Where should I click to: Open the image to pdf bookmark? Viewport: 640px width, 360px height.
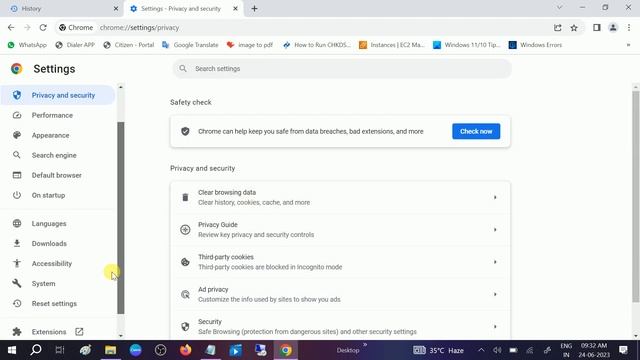tap(250, 45)
